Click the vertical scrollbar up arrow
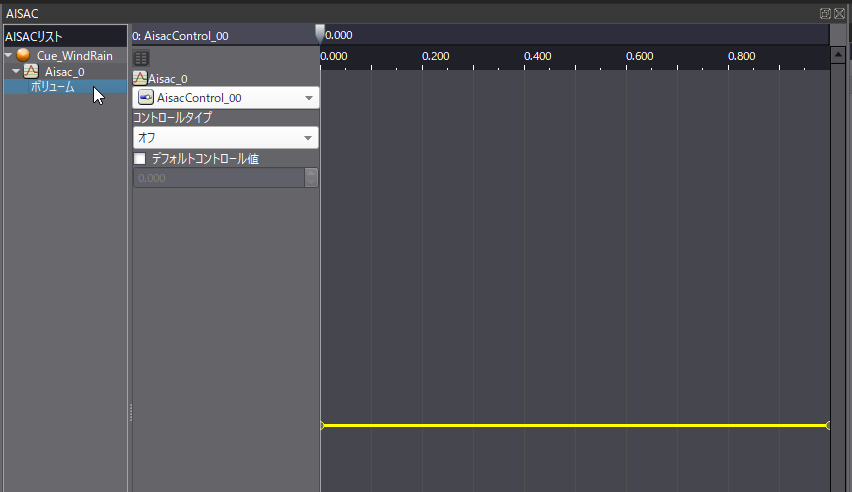Viewport: 852px width, 492px height. pyautogui.click(x=838, y=54)
